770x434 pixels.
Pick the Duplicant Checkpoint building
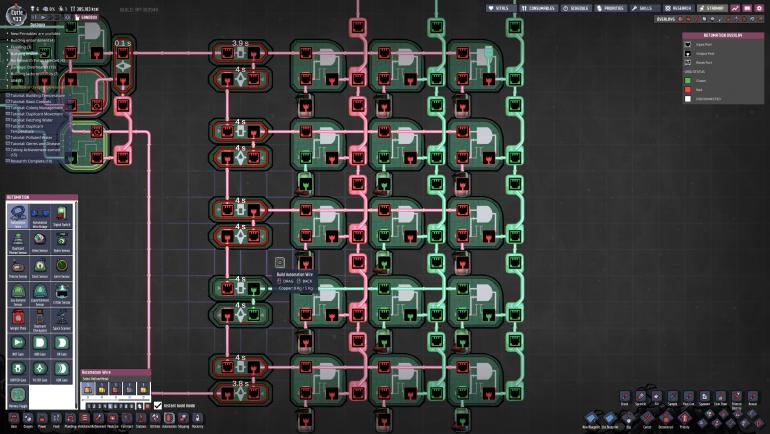tap(40, 320)
